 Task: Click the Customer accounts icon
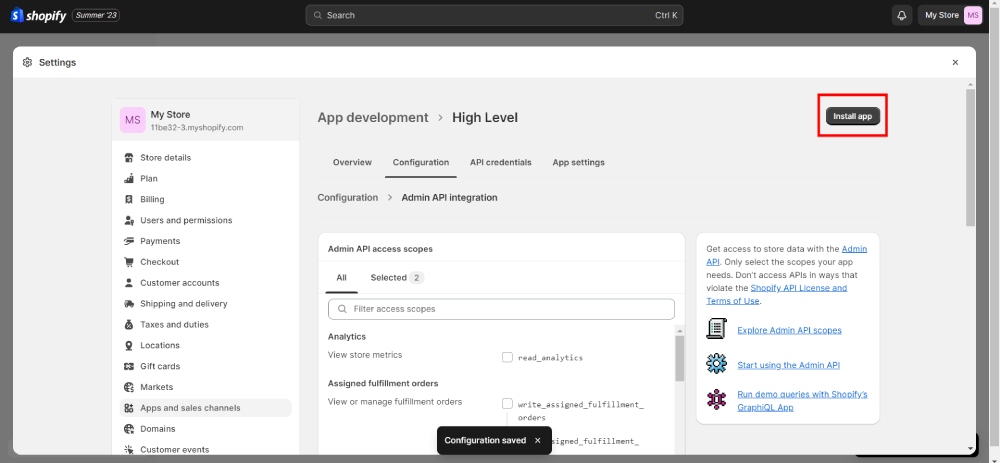tap(129, 283)
